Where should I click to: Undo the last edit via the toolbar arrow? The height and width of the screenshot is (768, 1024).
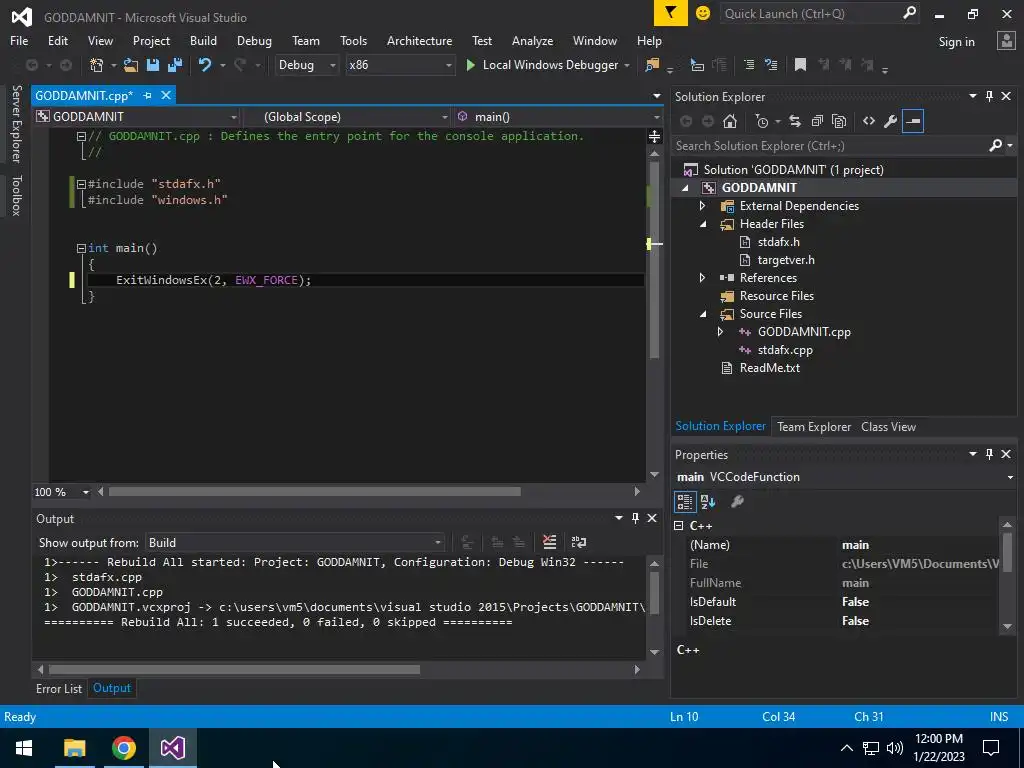coord(205,65)
